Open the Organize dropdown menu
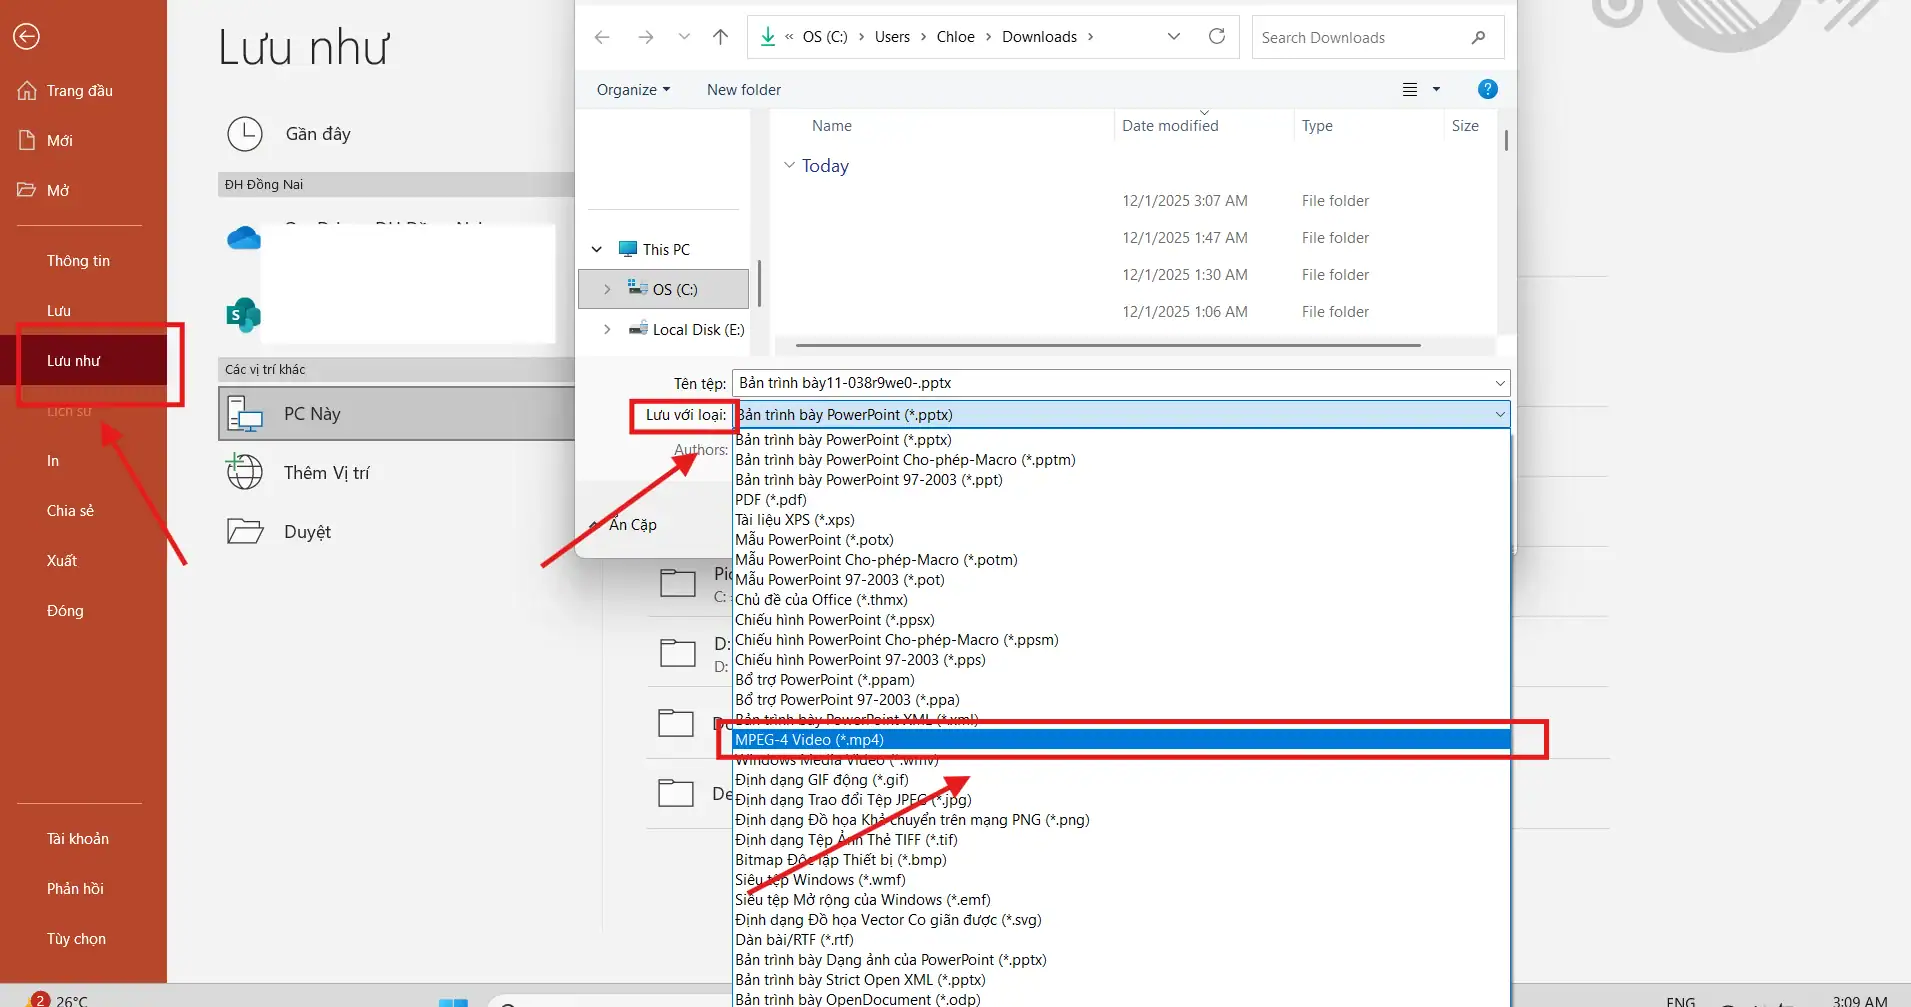The image size is (1911, 1007). pyautogui.click(x=631, y=89)
